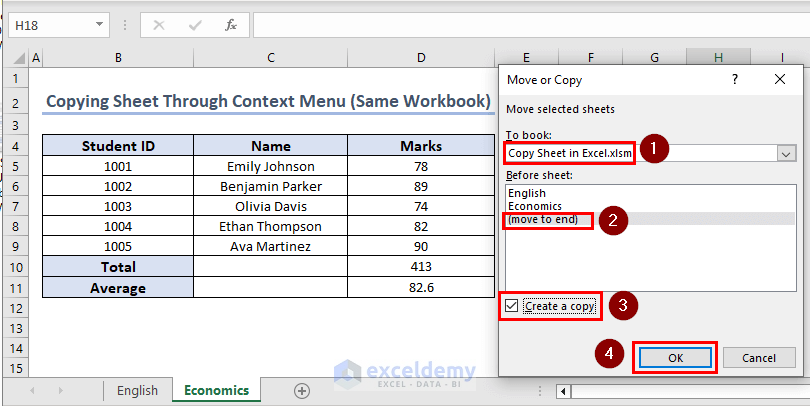Close the Move or Copy dialog
Screen dimensions: 810x406
780,80
